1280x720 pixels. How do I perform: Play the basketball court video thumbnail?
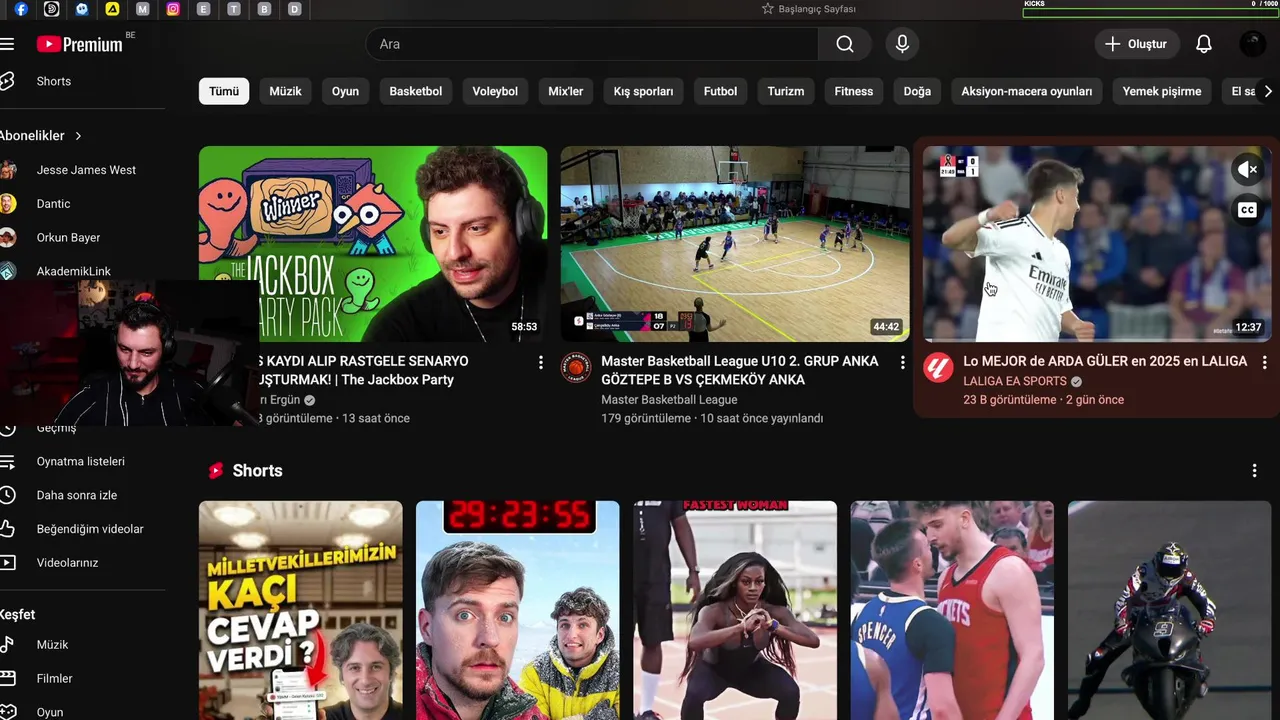point(735,244)
